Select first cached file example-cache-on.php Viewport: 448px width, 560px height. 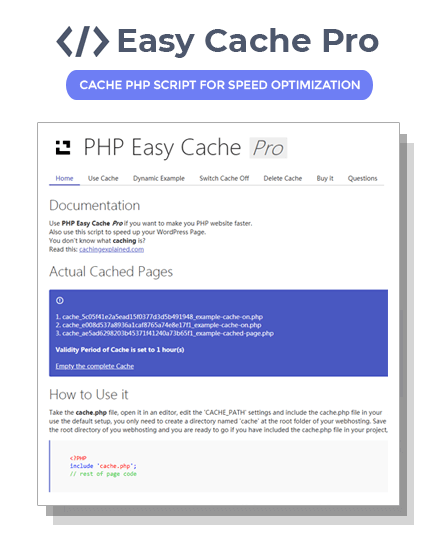point(159,317)
